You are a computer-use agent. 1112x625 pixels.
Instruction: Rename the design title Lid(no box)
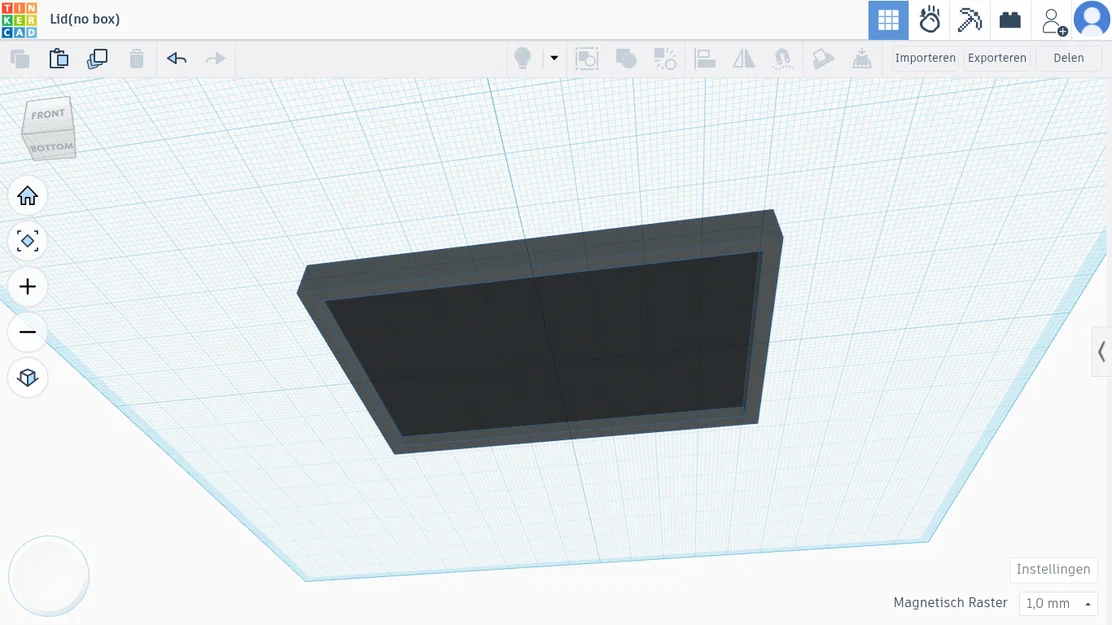point(84,19)
